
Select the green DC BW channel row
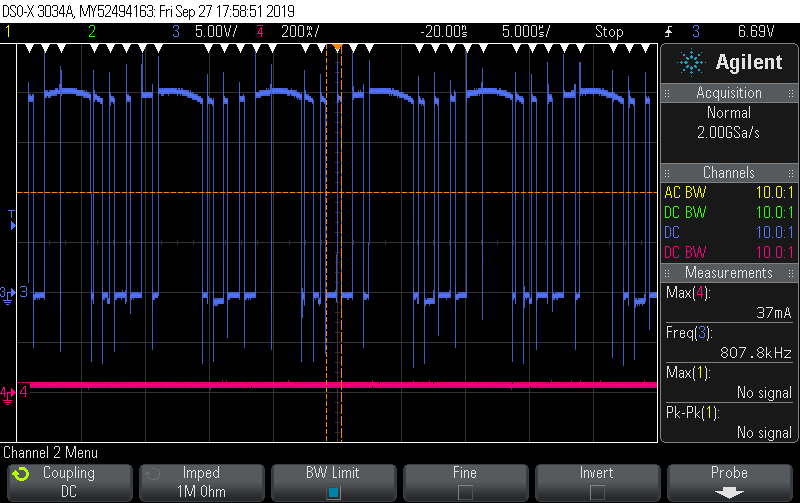tap(729, 212)
